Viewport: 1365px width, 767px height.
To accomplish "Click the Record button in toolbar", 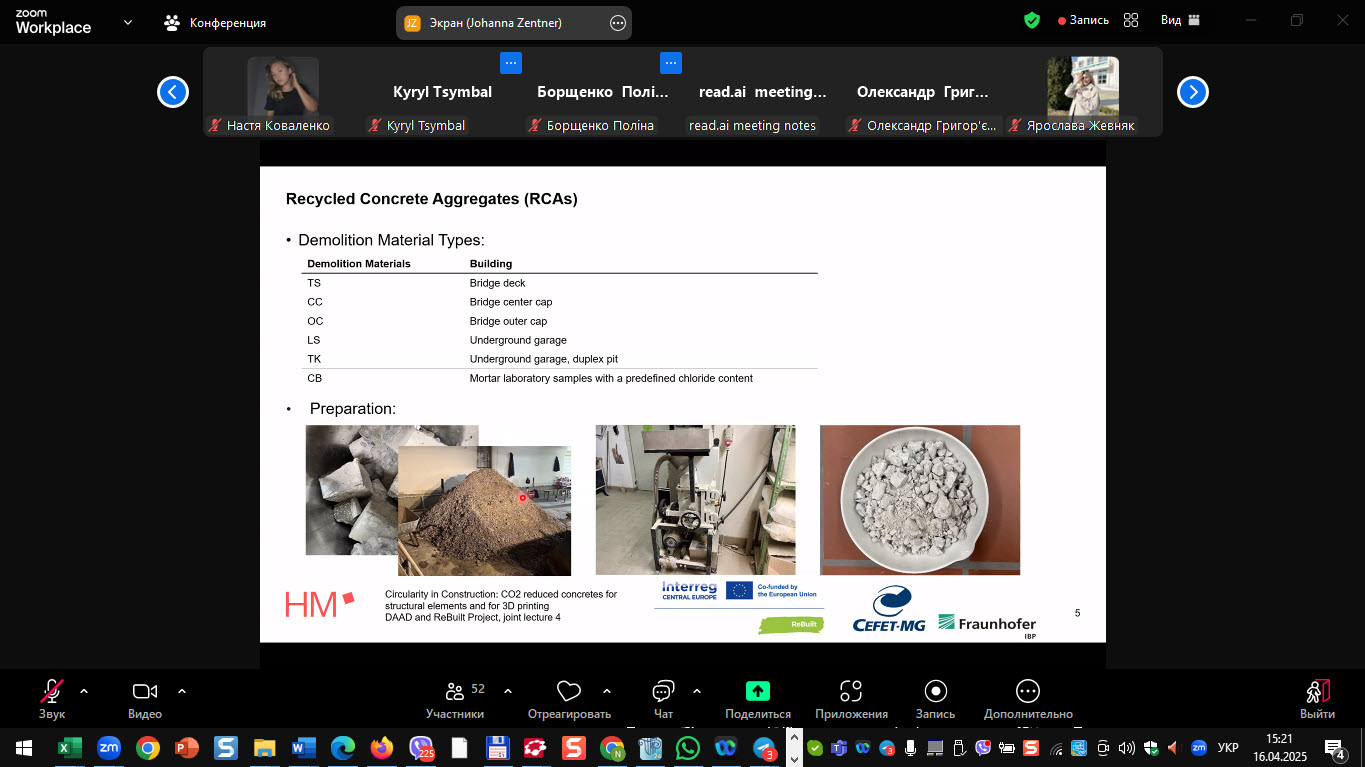I will coord(936,691).
